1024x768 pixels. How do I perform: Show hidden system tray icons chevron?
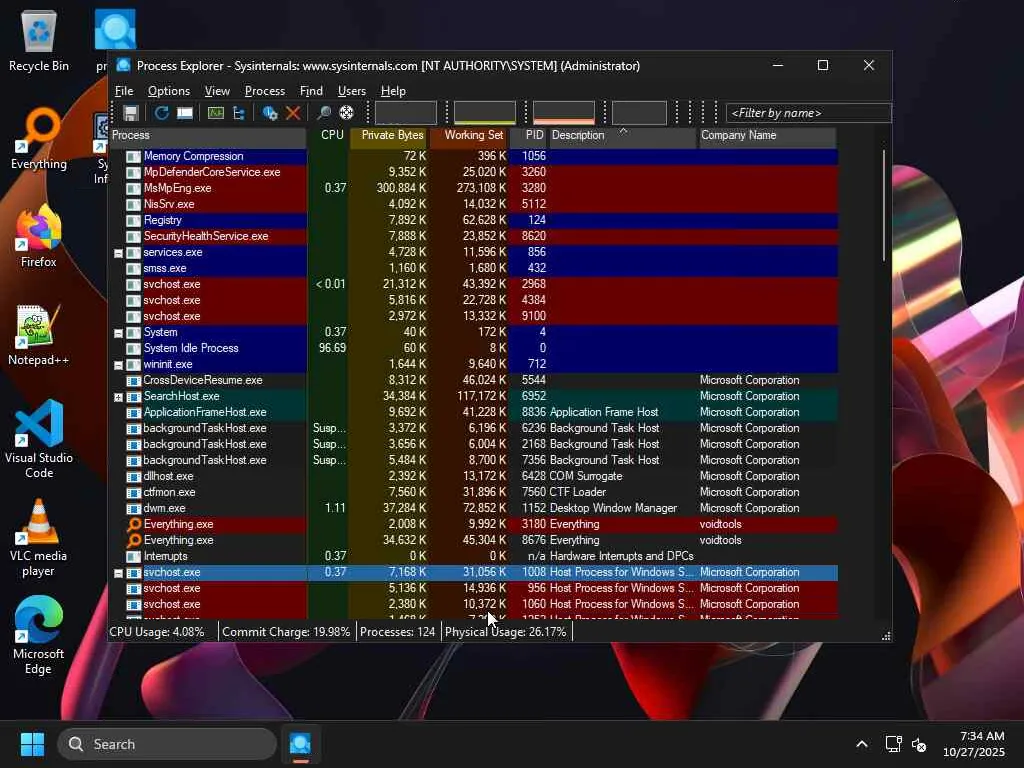pyautogui.click(x=861, y=744)
